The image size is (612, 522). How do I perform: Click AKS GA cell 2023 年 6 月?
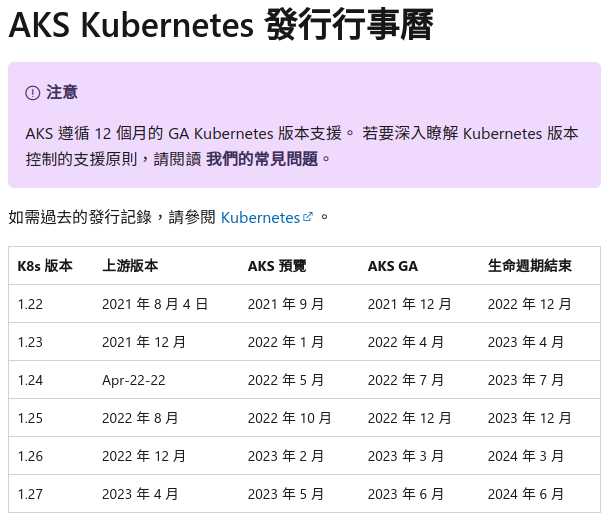(x=406, y=494)
